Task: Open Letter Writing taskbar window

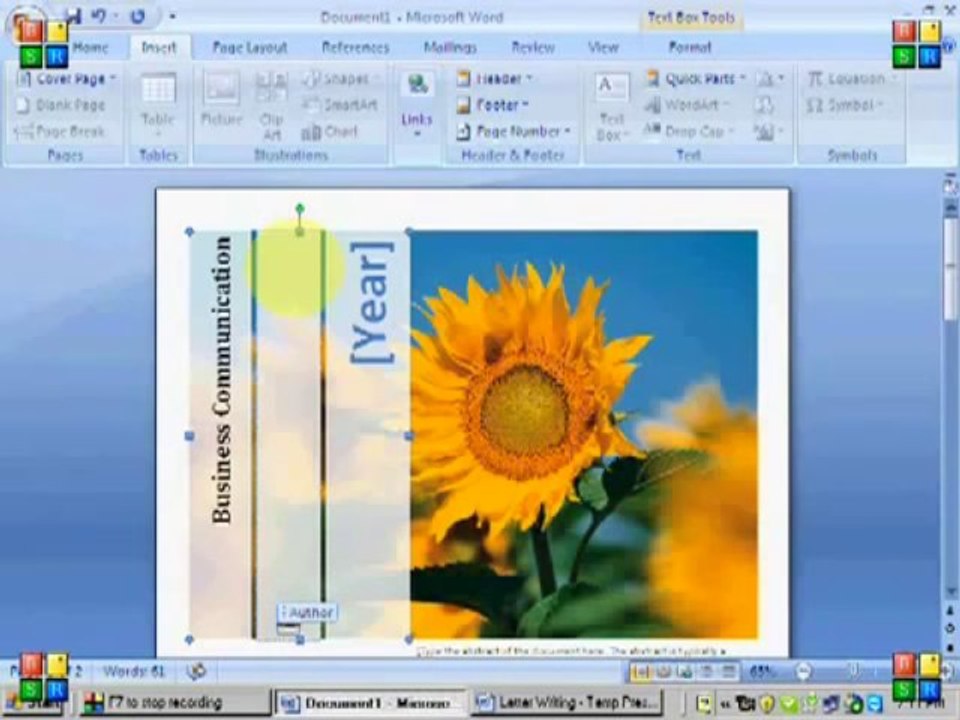Action: point(568,703)
